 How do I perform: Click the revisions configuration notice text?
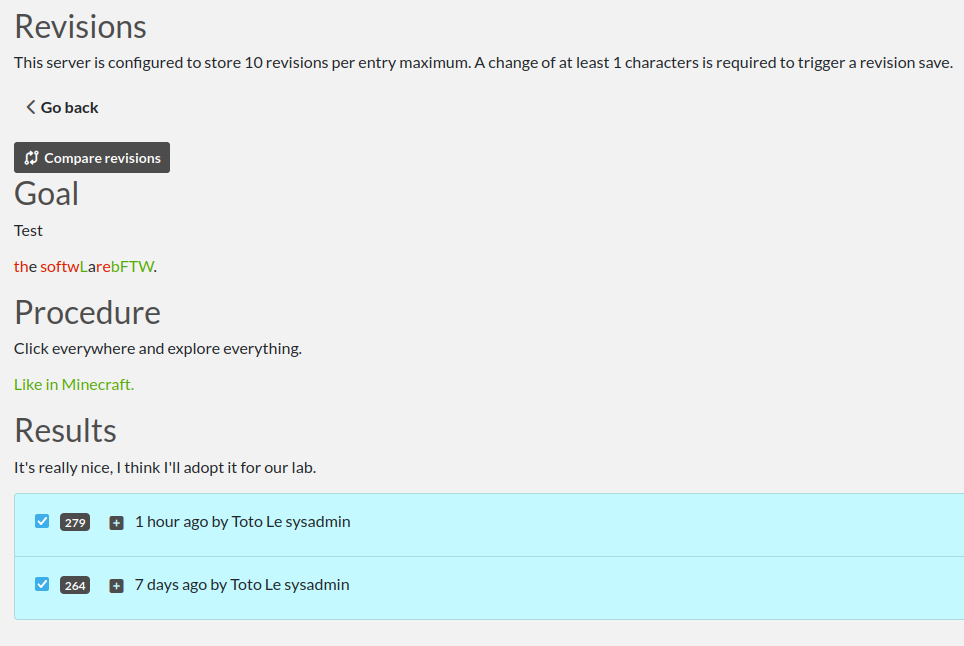point(483,63)
